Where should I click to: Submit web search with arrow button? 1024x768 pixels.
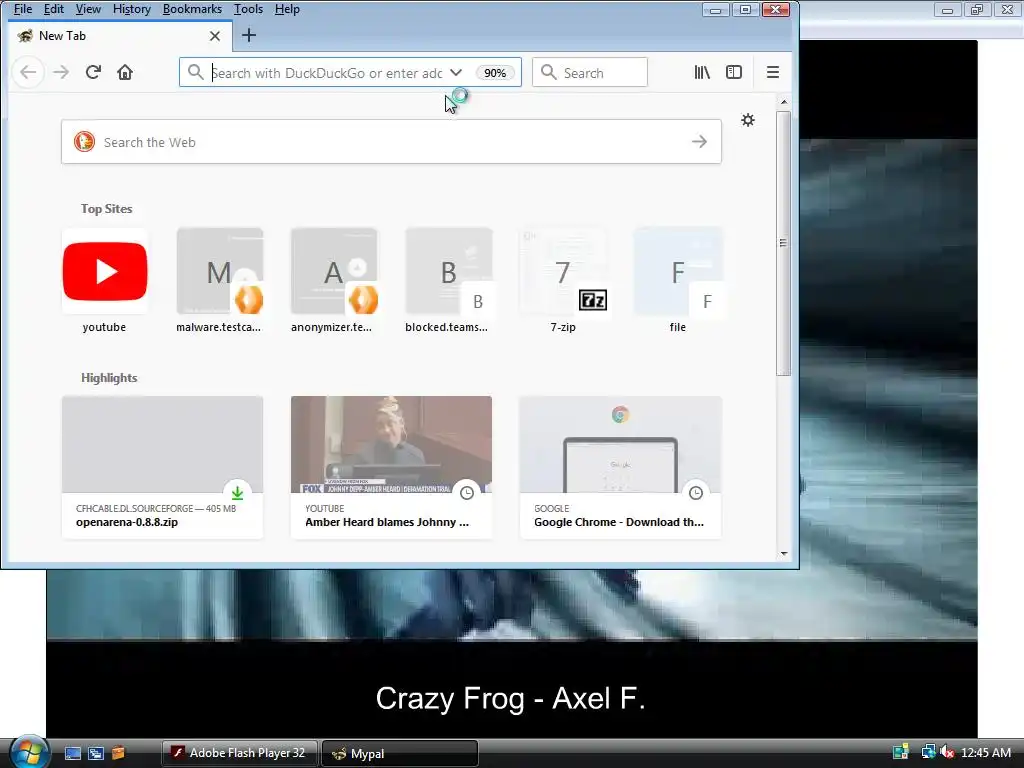tap(699, 142)
